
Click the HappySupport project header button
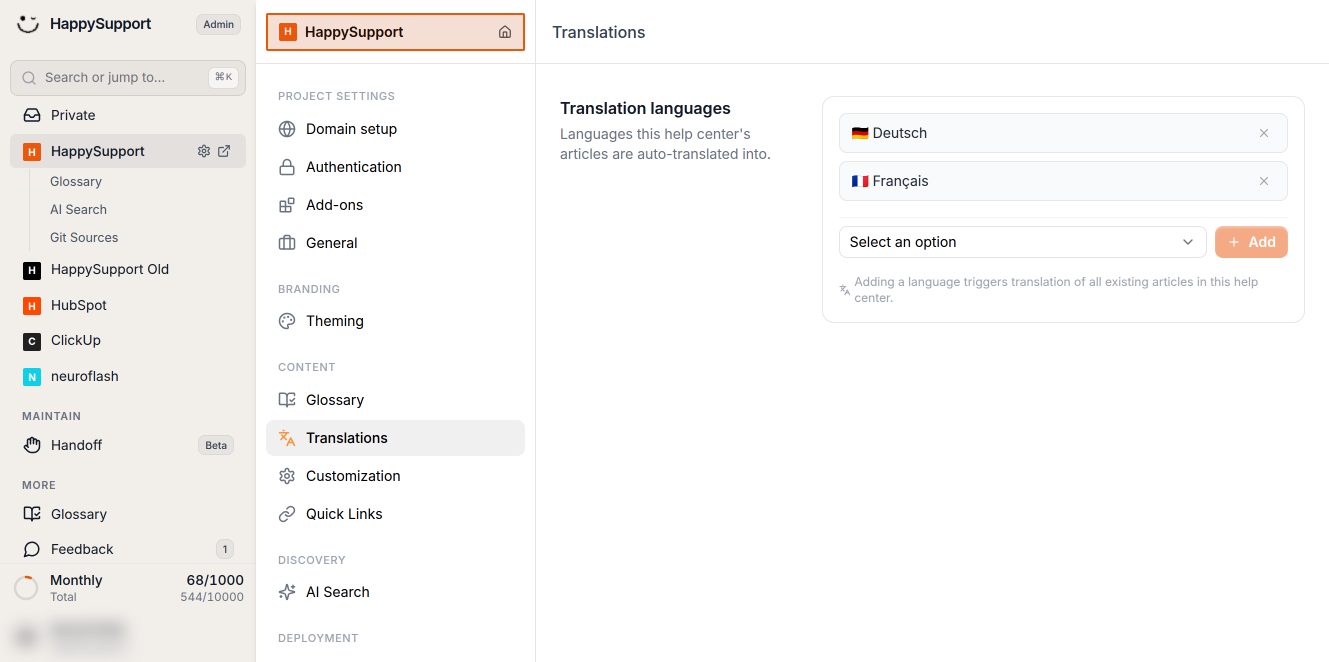point(395,32)
